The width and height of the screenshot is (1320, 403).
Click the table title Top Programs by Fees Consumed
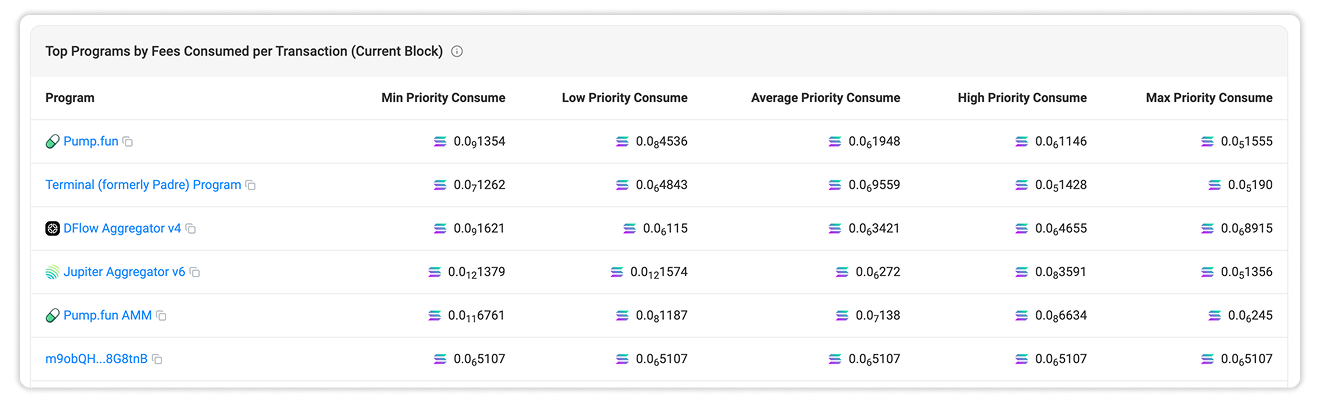244,51
